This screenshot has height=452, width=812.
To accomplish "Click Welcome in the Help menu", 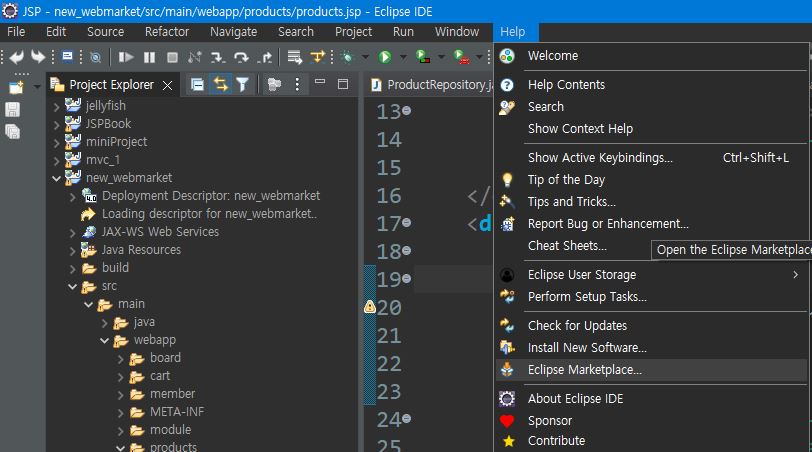I will 651,55.
